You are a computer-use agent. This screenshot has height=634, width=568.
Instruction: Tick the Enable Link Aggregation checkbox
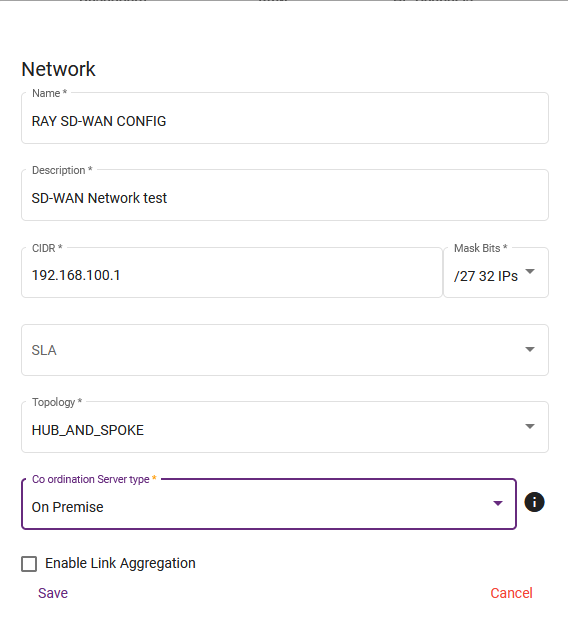(29, 564)
